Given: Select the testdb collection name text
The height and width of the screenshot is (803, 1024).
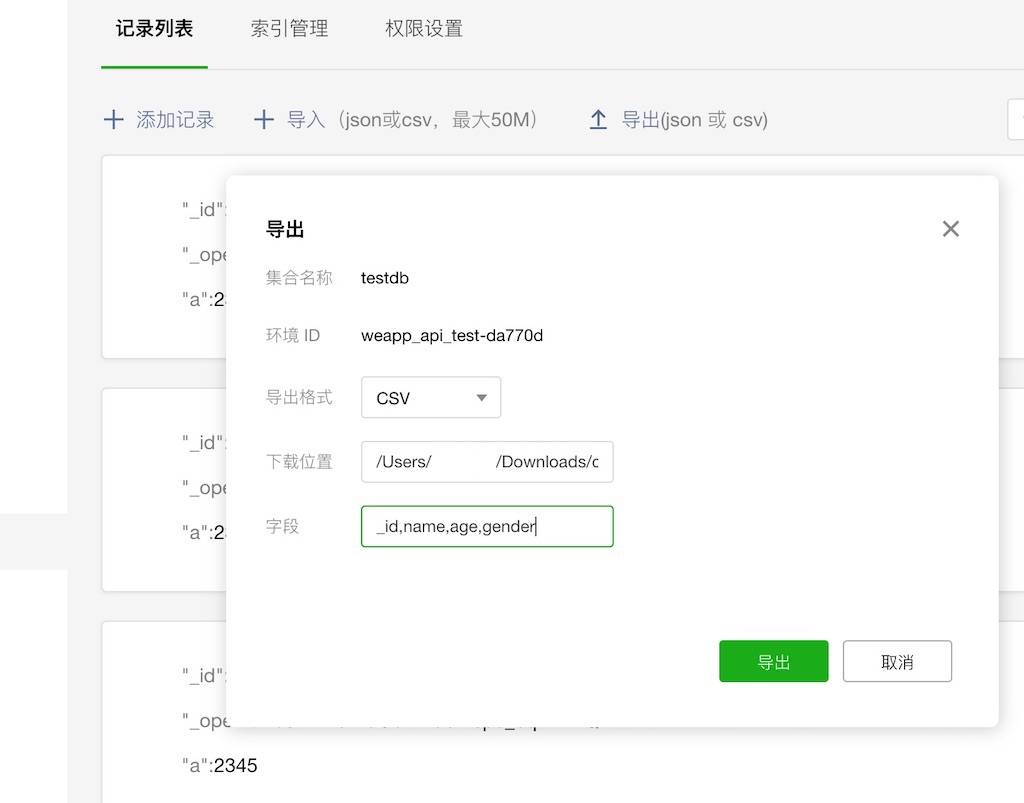Looking at the screenshot, I should [385, 278].
